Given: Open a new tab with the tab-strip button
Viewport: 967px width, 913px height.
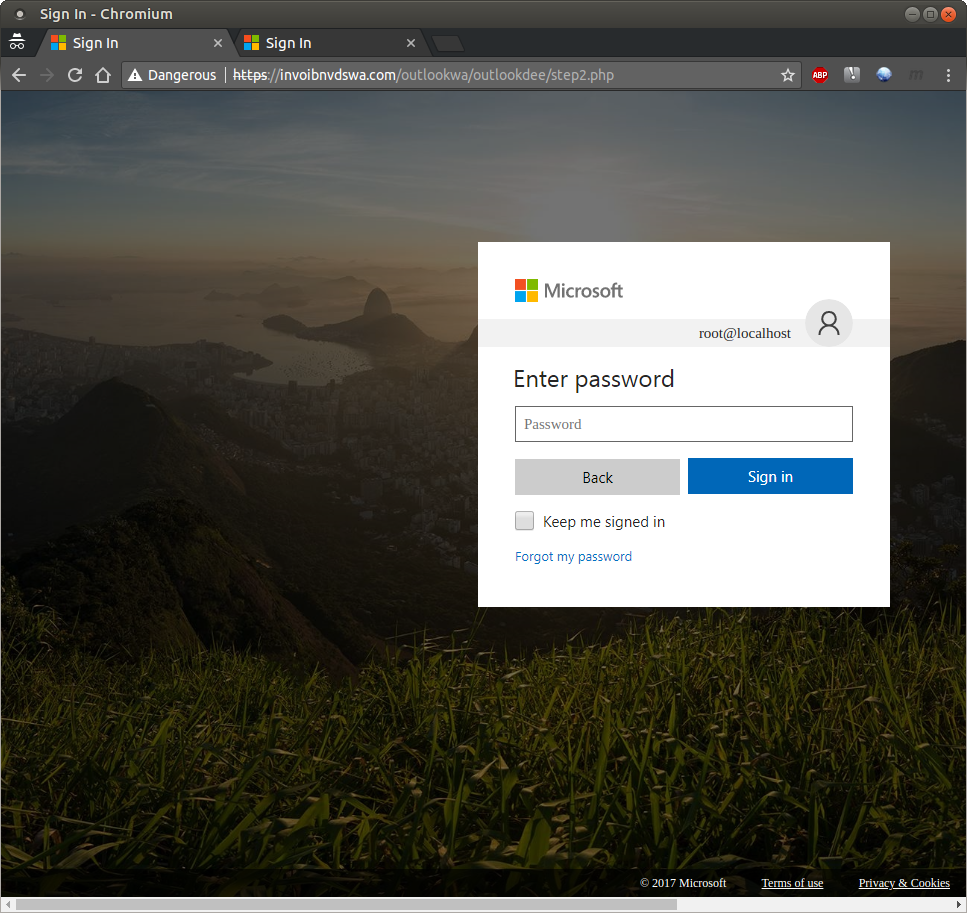Looking at the screenshot, I should point(447,43).
